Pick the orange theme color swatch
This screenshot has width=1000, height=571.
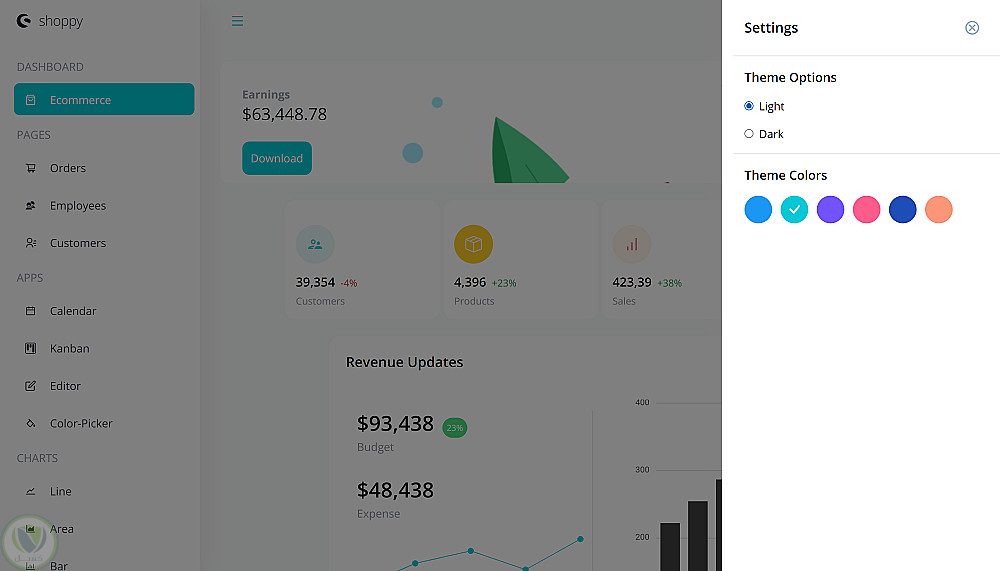[939, 209]
